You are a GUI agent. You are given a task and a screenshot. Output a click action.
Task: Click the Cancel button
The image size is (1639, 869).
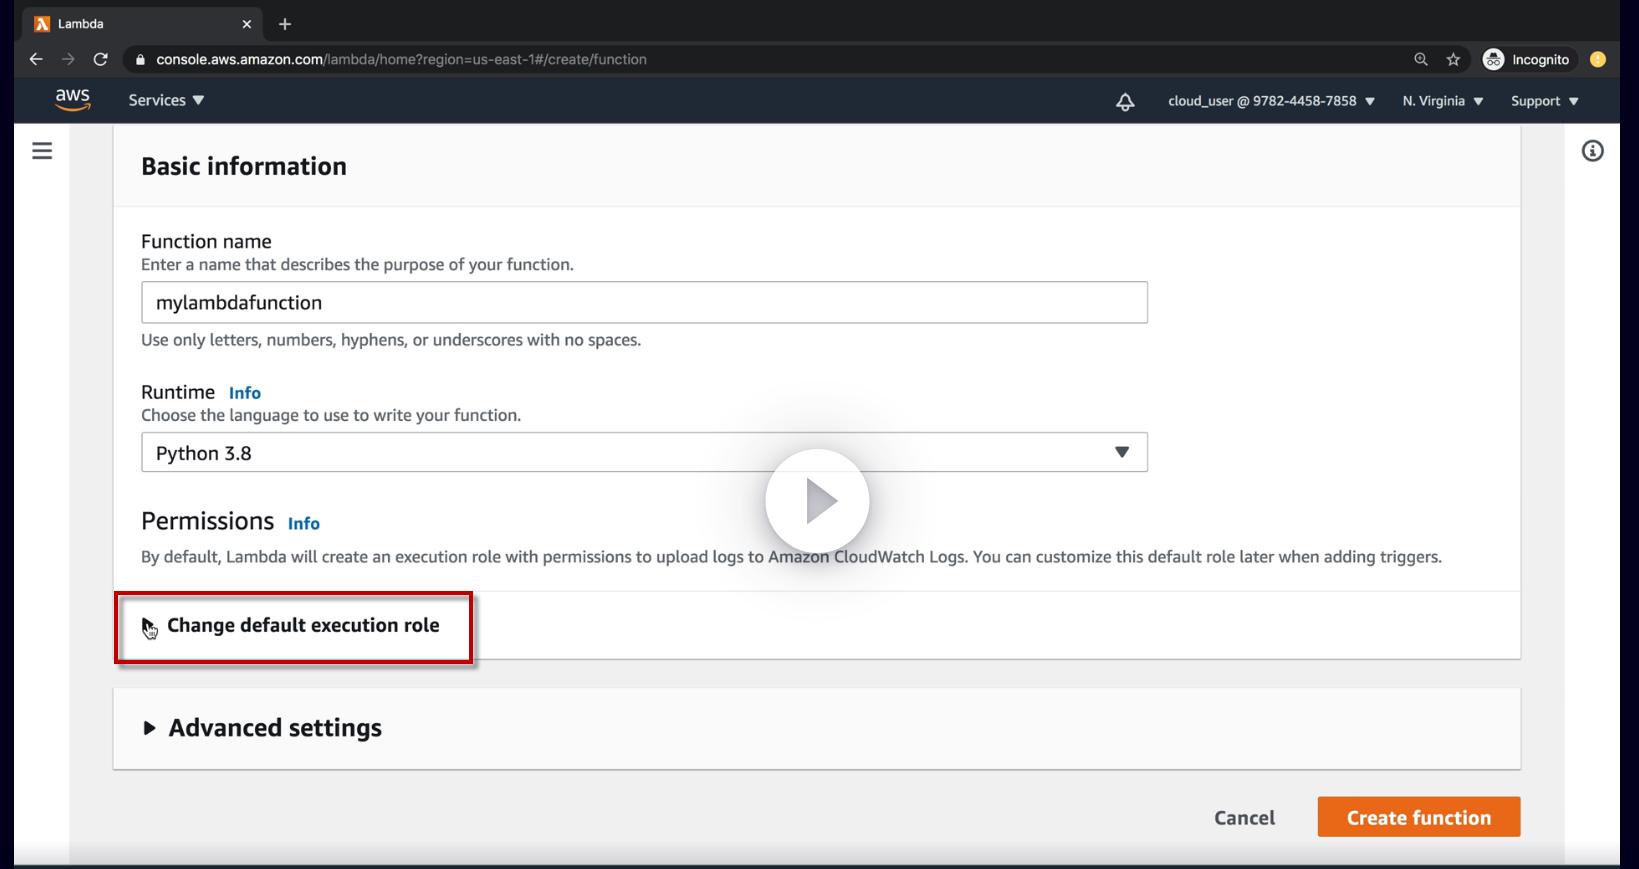pyautogui.click(x=1244, y=817)
